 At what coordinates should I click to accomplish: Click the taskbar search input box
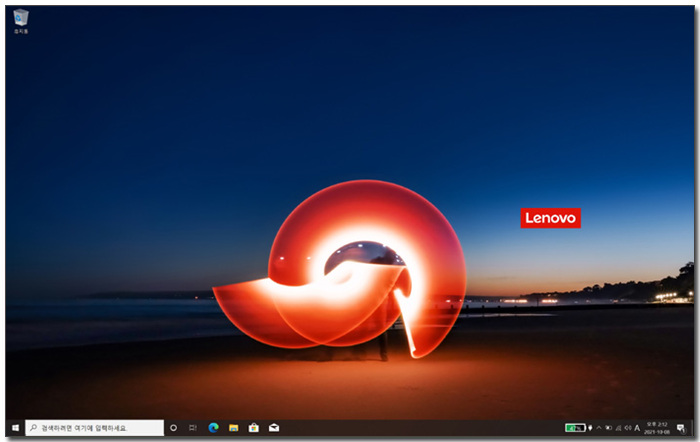(95, 427)
